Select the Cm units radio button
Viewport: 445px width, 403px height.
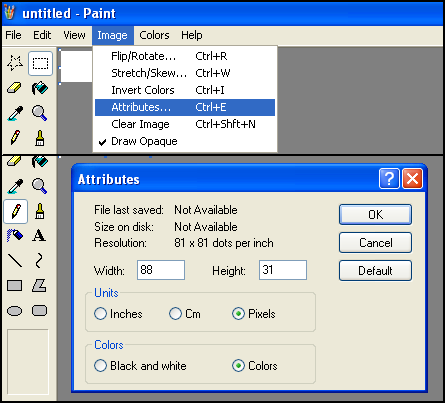[175, 314]
